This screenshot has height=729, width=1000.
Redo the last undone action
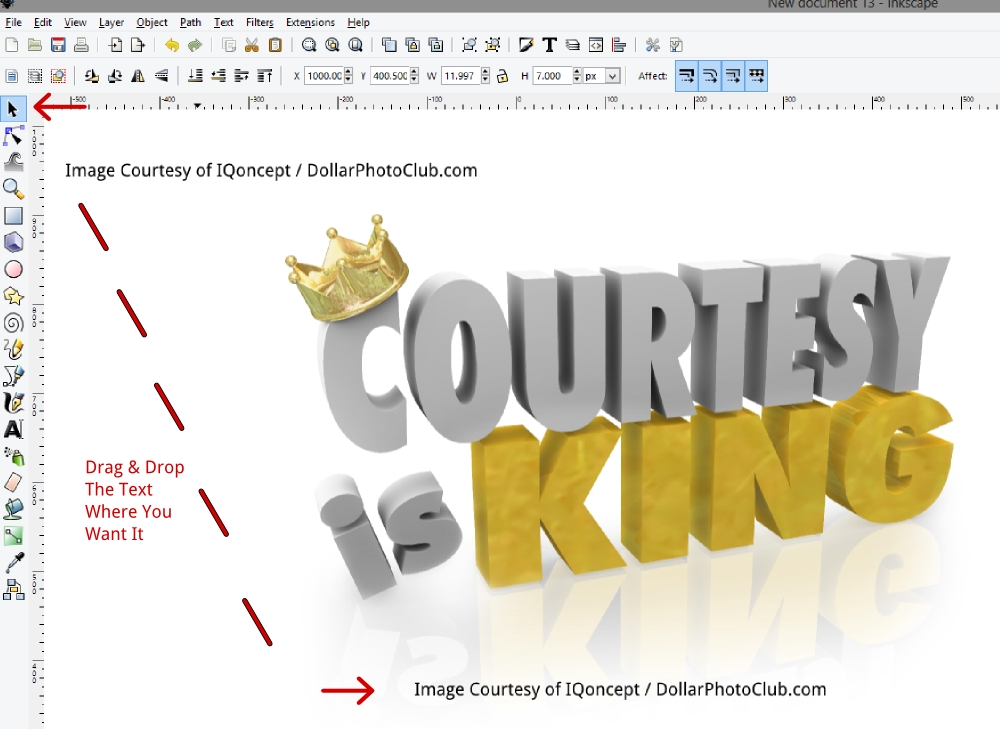195,45
